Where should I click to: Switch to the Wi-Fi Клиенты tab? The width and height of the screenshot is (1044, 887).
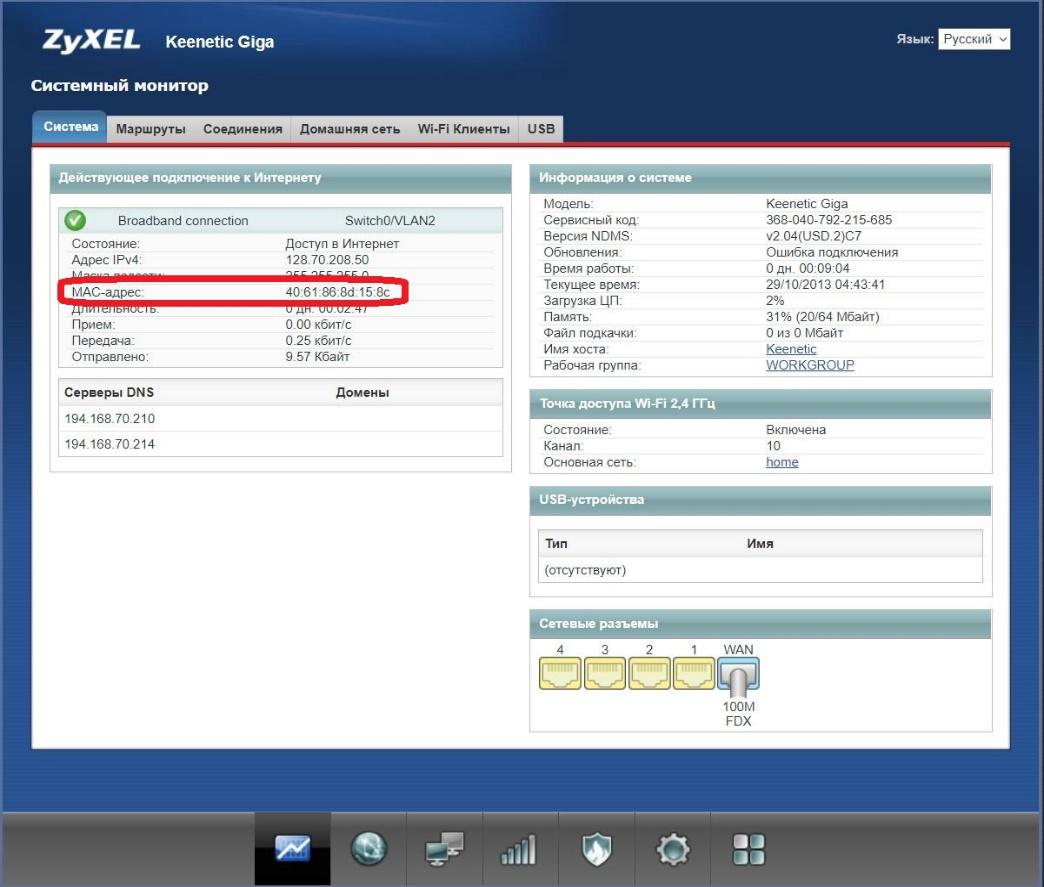click(463, 129)
